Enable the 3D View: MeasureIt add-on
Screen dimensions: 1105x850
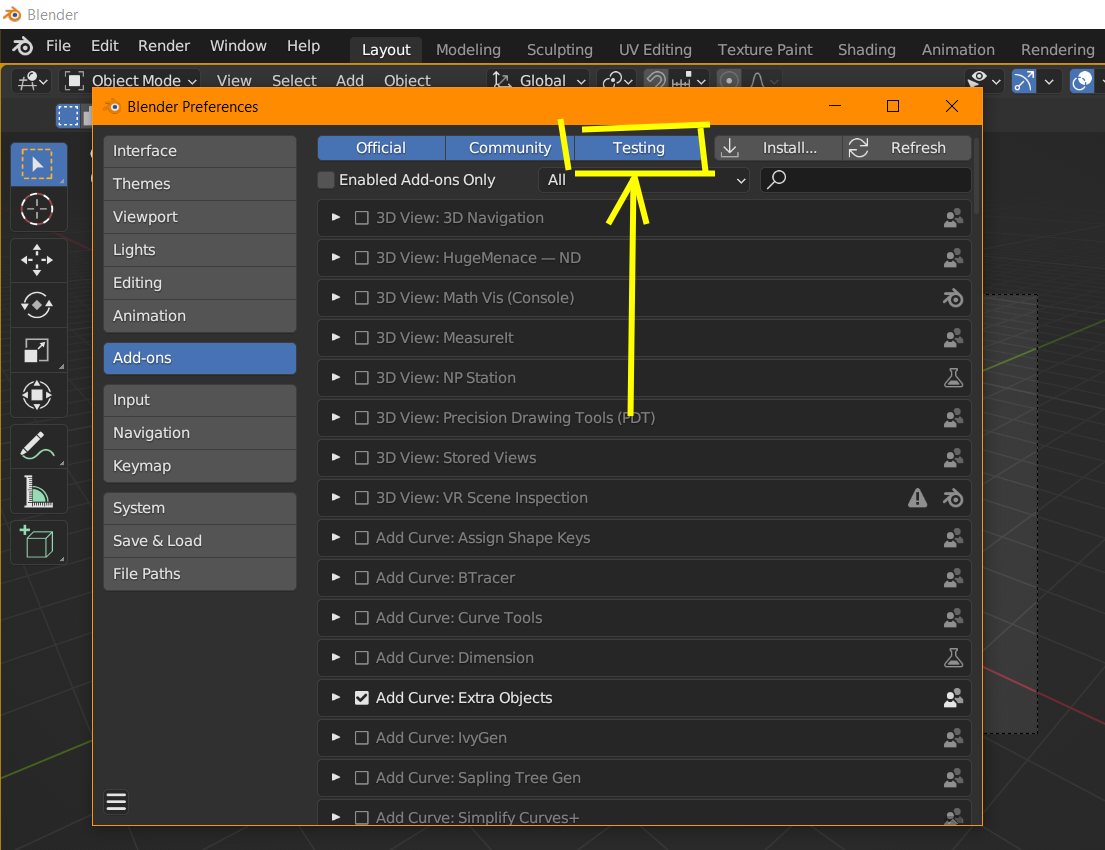[x=362, y=338]
